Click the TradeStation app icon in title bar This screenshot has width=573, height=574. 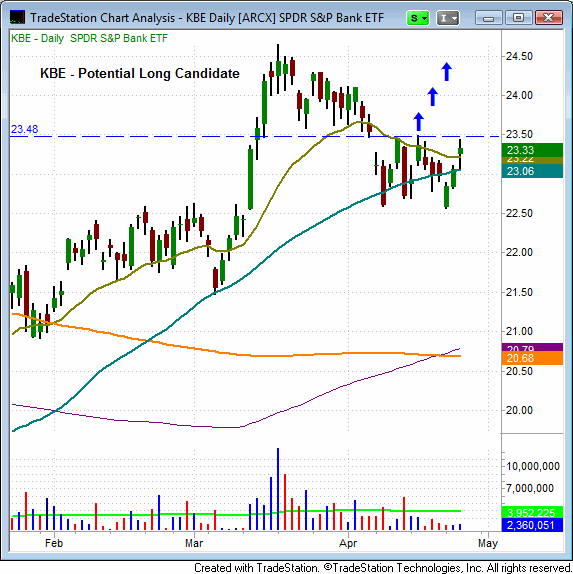(17, 17)
